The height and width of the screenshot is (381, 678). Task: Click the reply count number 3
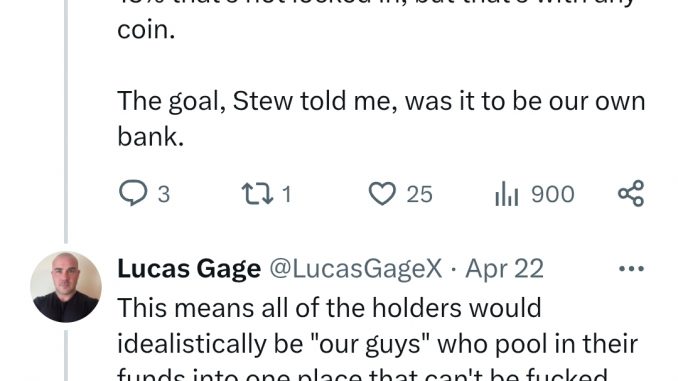click(x=163, y=194)
